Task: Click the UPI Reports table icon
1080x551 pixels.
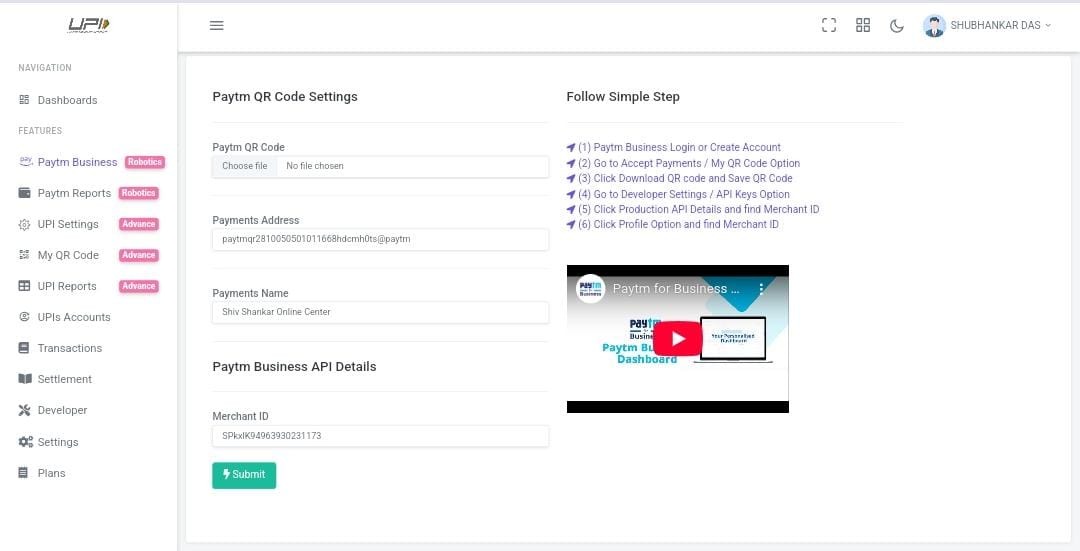Action: click(x=24, y=286)
